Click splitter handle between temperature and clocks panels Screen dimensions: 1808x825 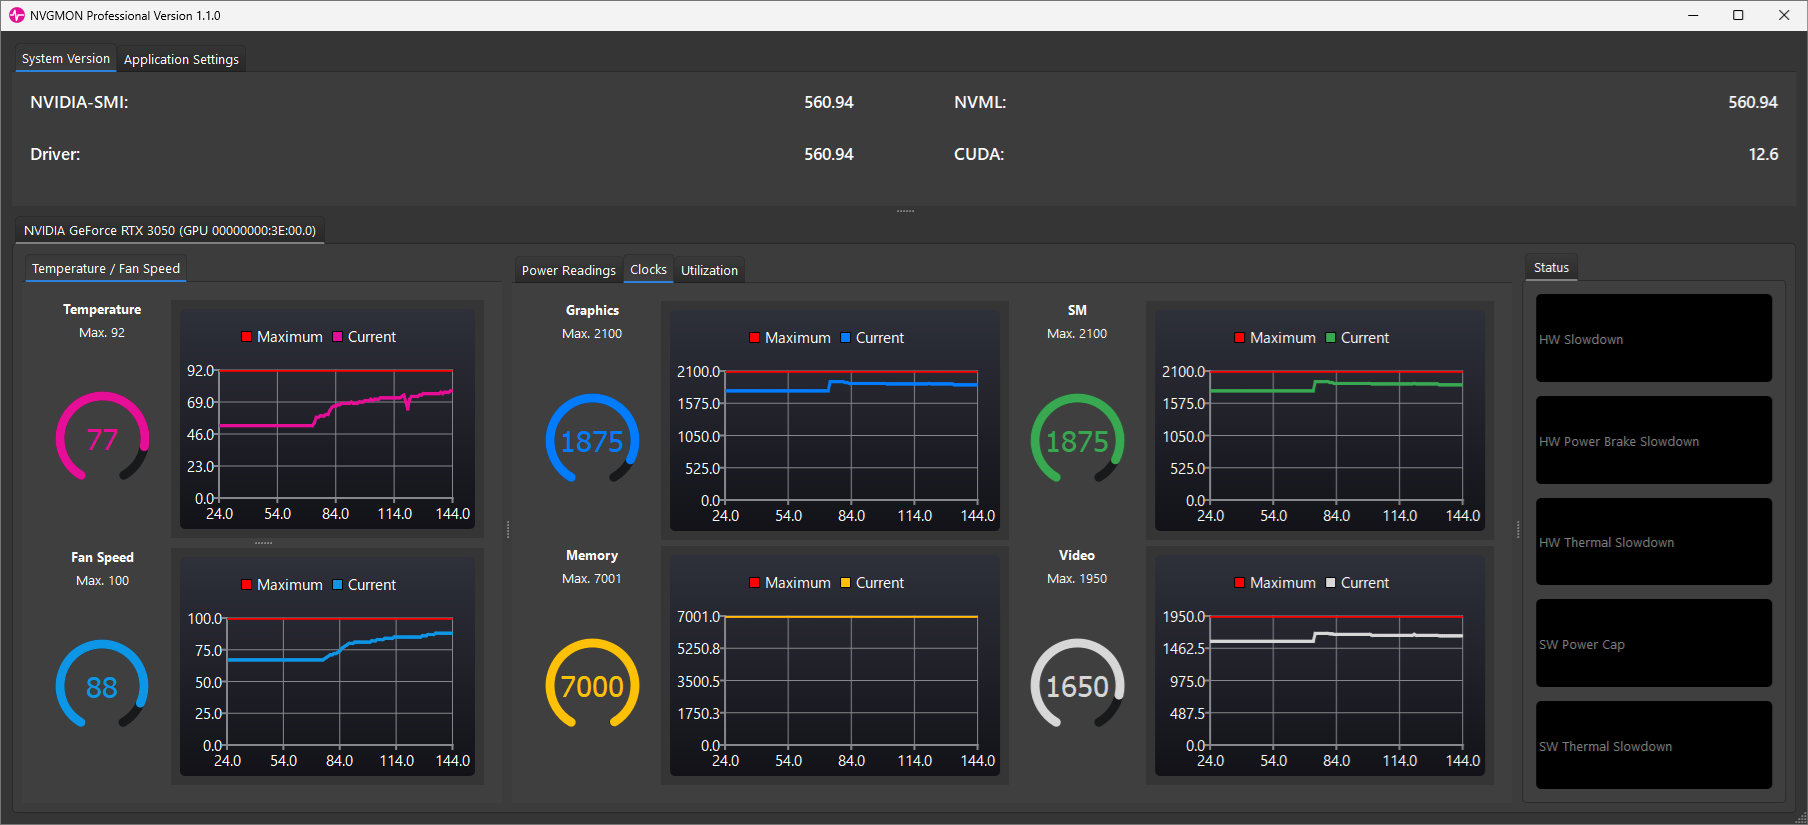[508, 530]
